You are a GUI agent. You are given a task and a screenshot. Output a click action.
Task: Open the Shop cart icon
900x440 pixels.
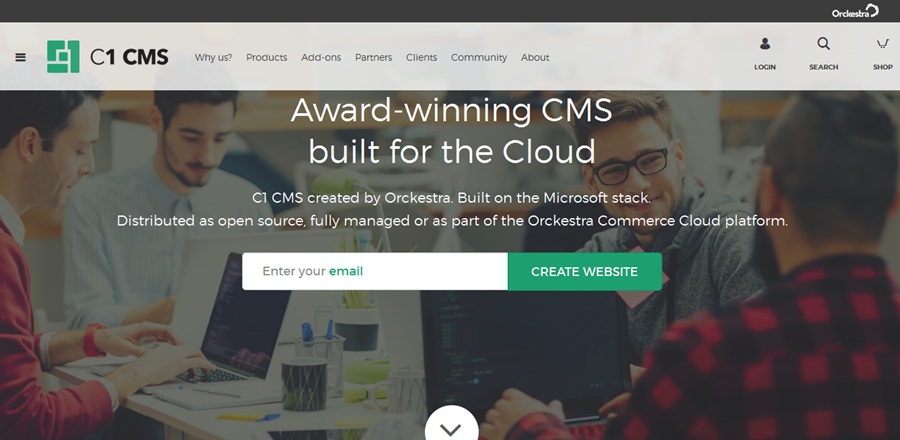[x=882, y=44]
